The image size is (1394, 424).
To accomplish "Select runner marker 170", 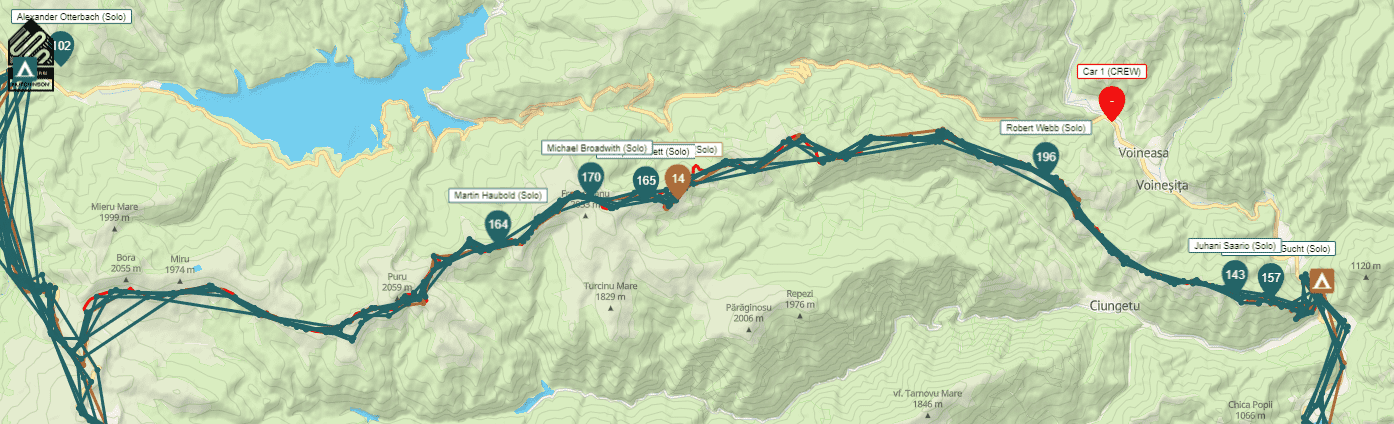I will [590, 178].
